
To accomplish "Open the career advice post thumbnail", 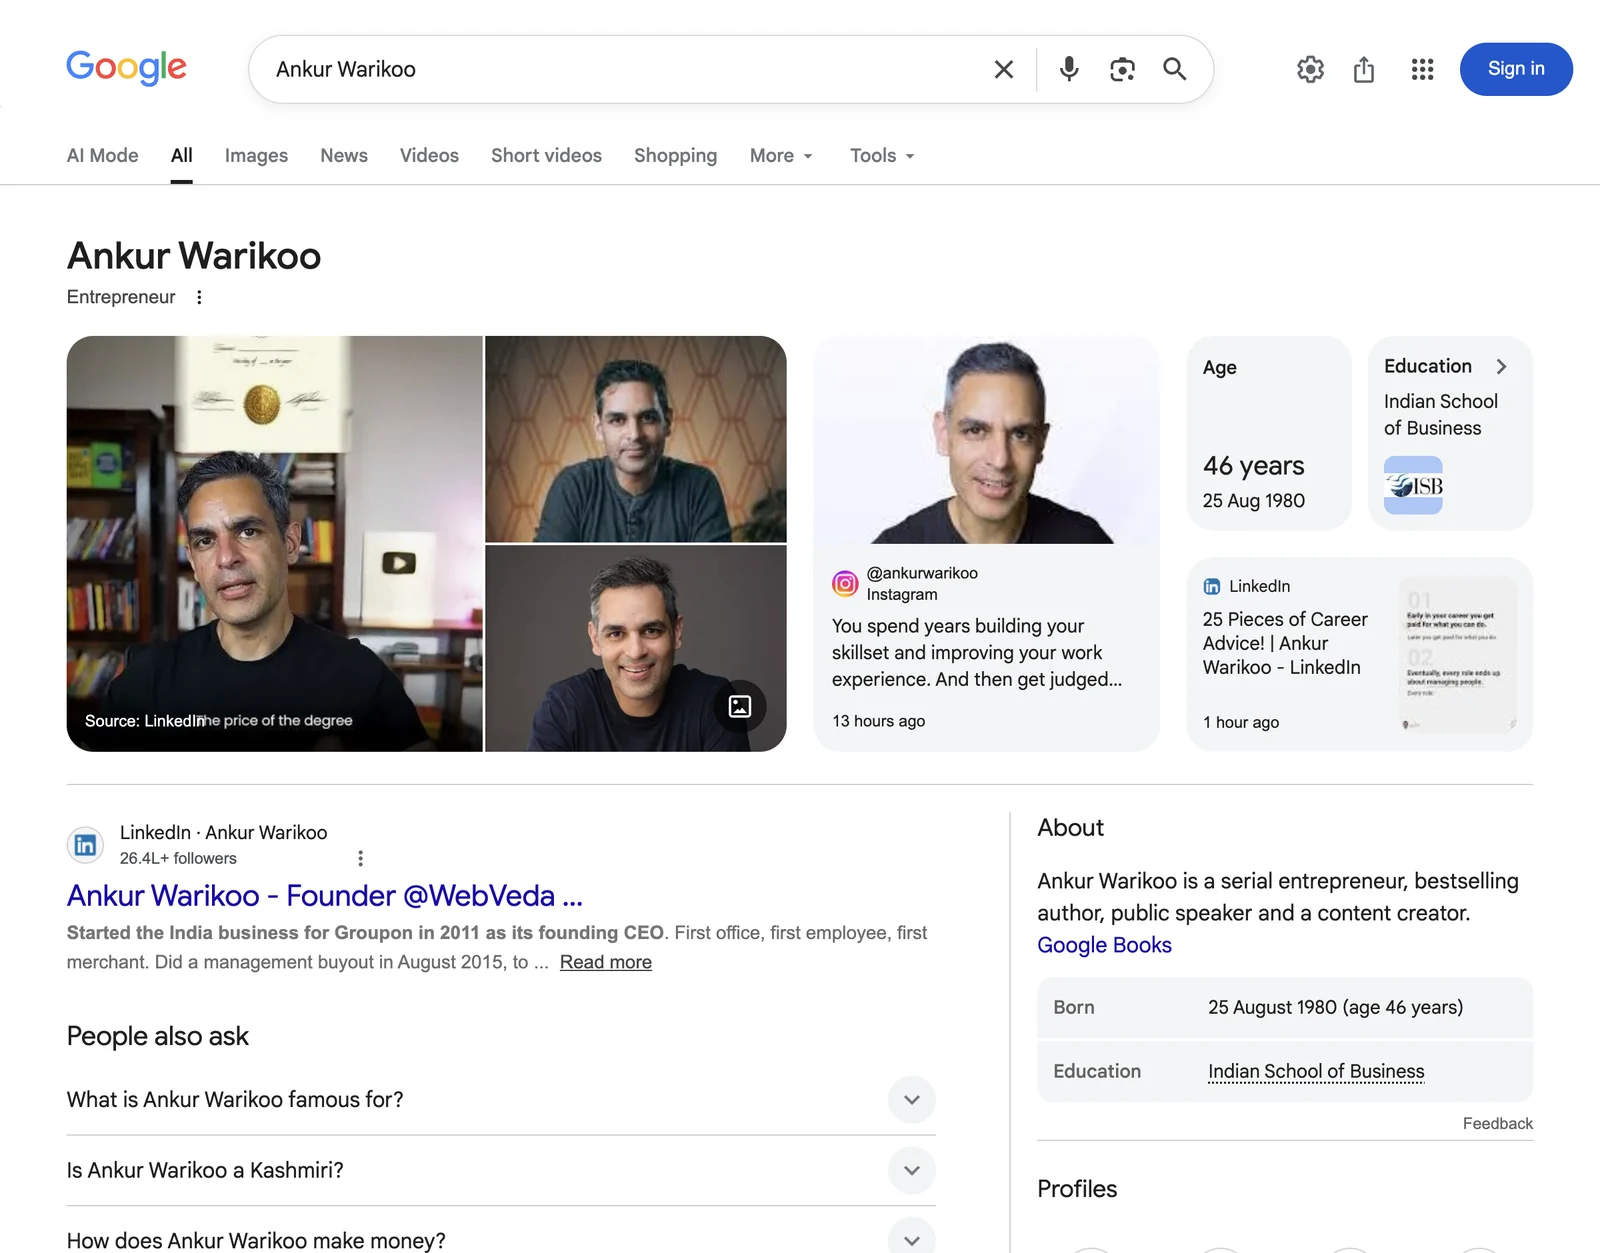I will click(x=1458, y=654).
